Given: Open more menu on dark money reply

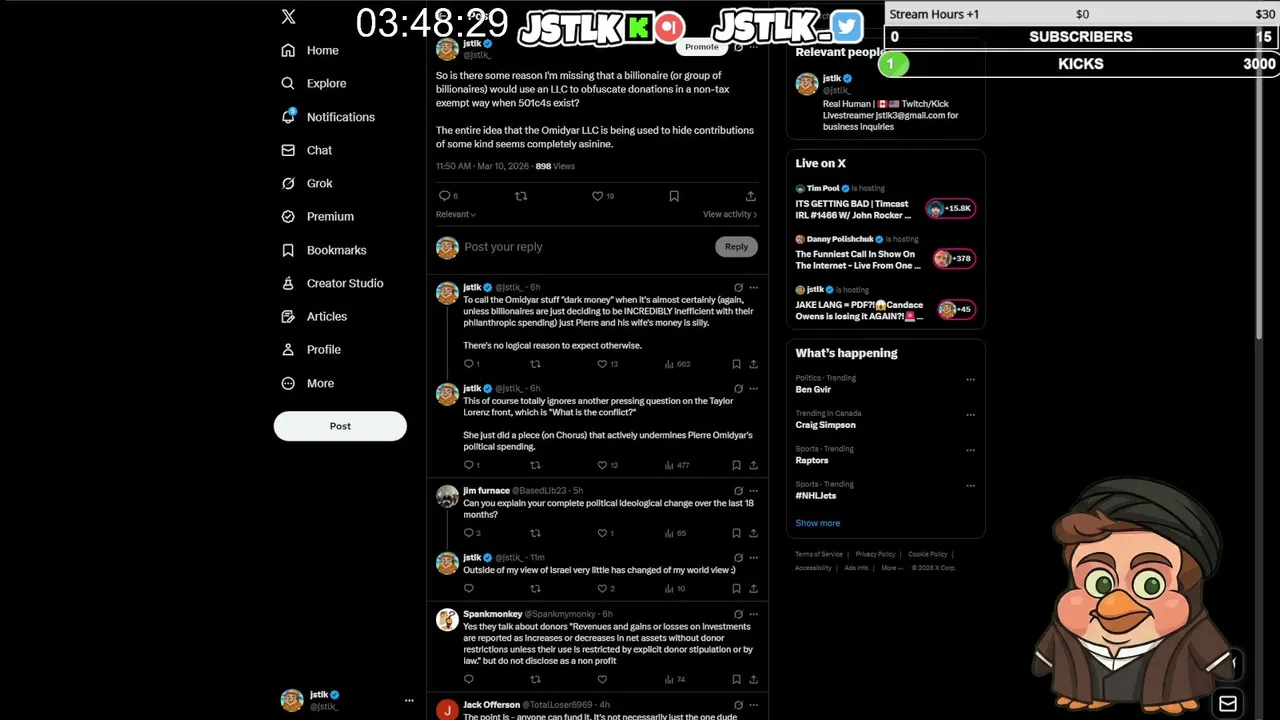Looking at the screenshot, I should (x=753, y=288).
